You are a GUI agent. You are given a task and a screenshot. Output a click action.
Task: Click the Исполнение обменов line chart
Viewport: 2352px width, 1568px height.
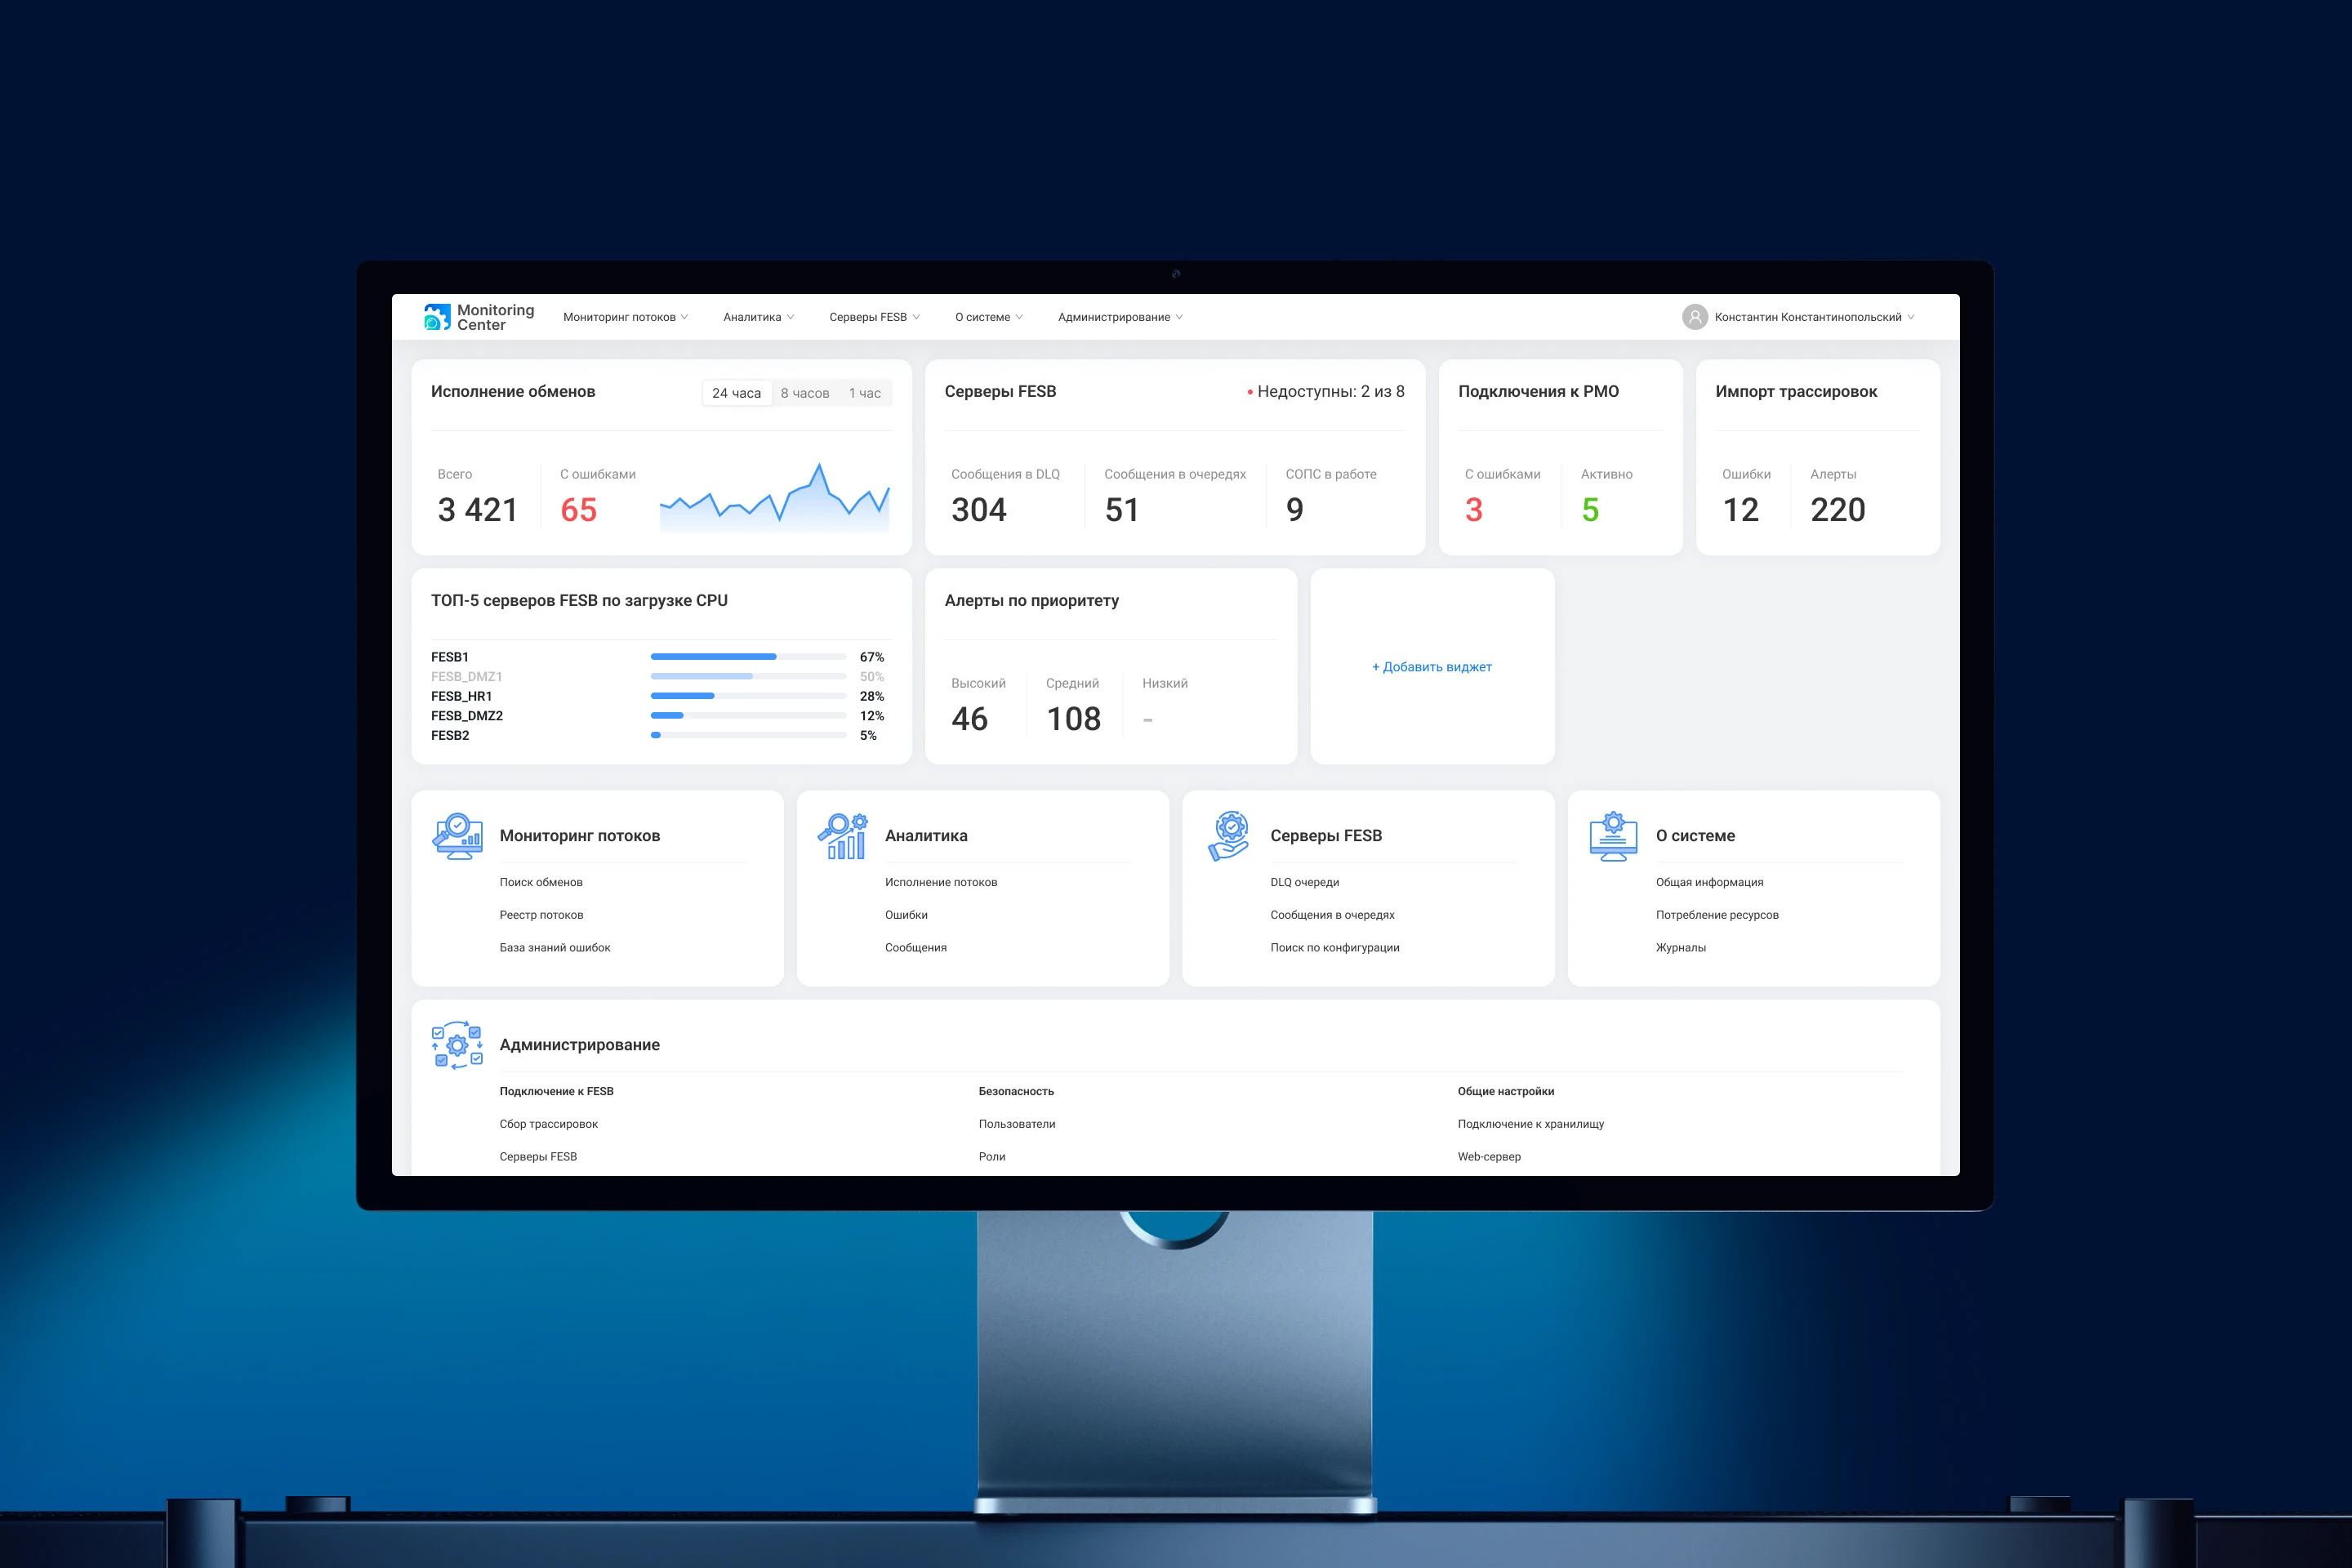[x=774, y=500]
